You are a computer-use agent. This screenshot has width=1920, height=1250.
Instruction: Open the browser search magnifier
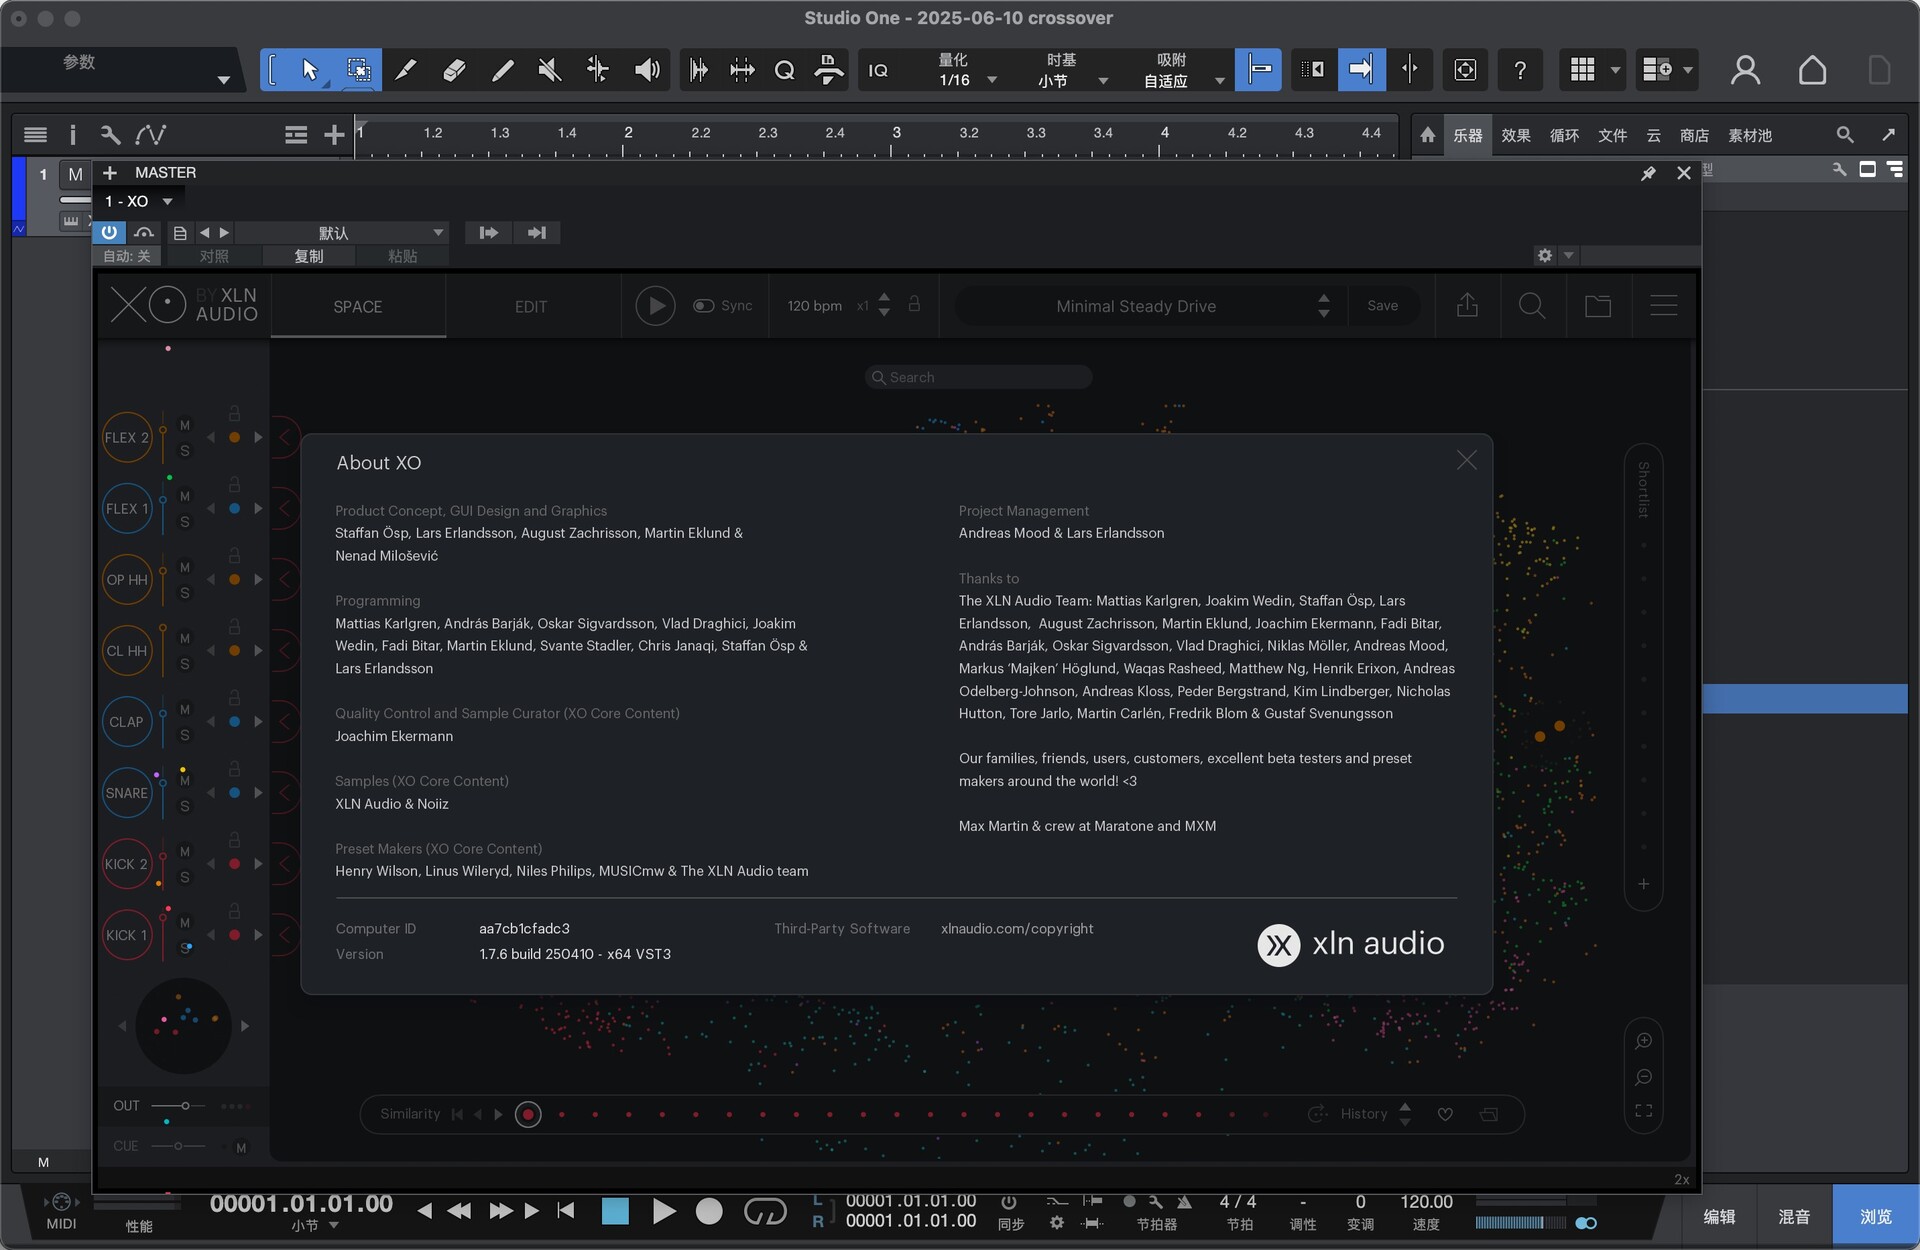[1845, 134]
